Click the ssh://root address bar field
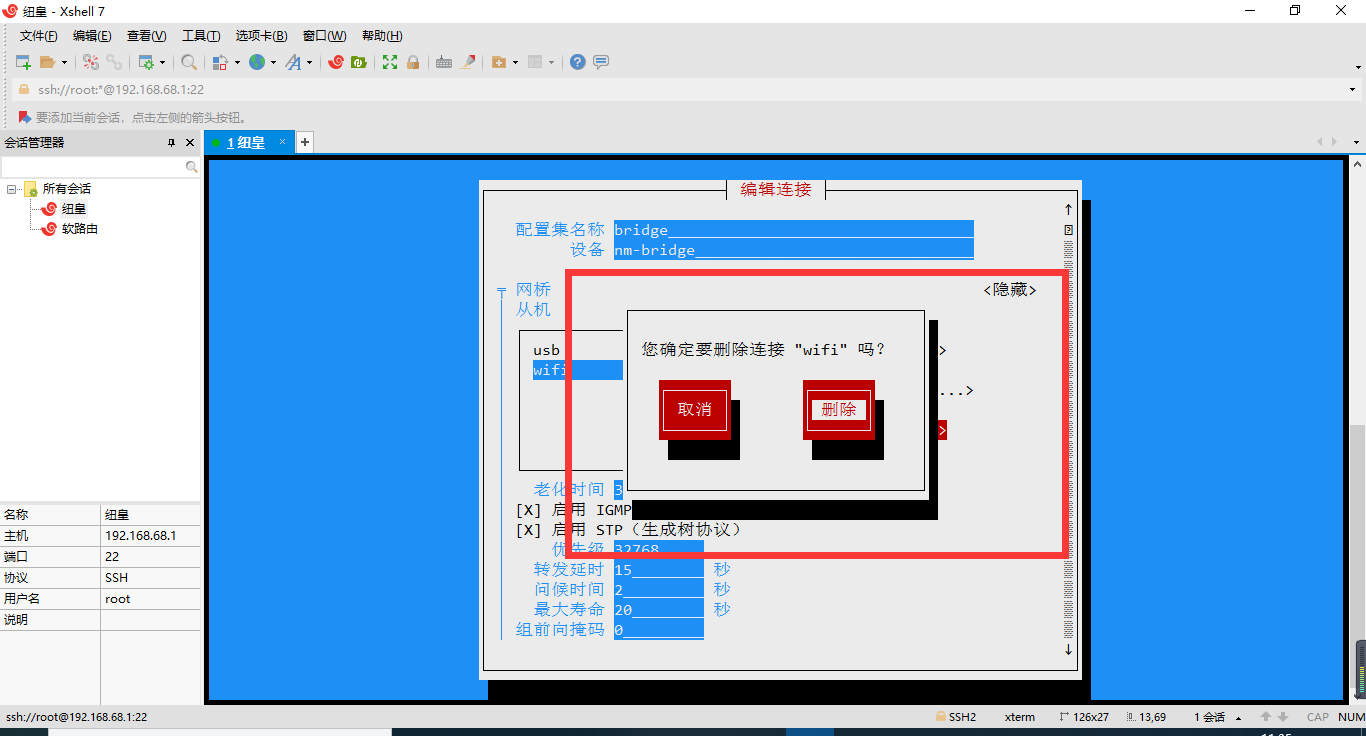 [680, 89]
